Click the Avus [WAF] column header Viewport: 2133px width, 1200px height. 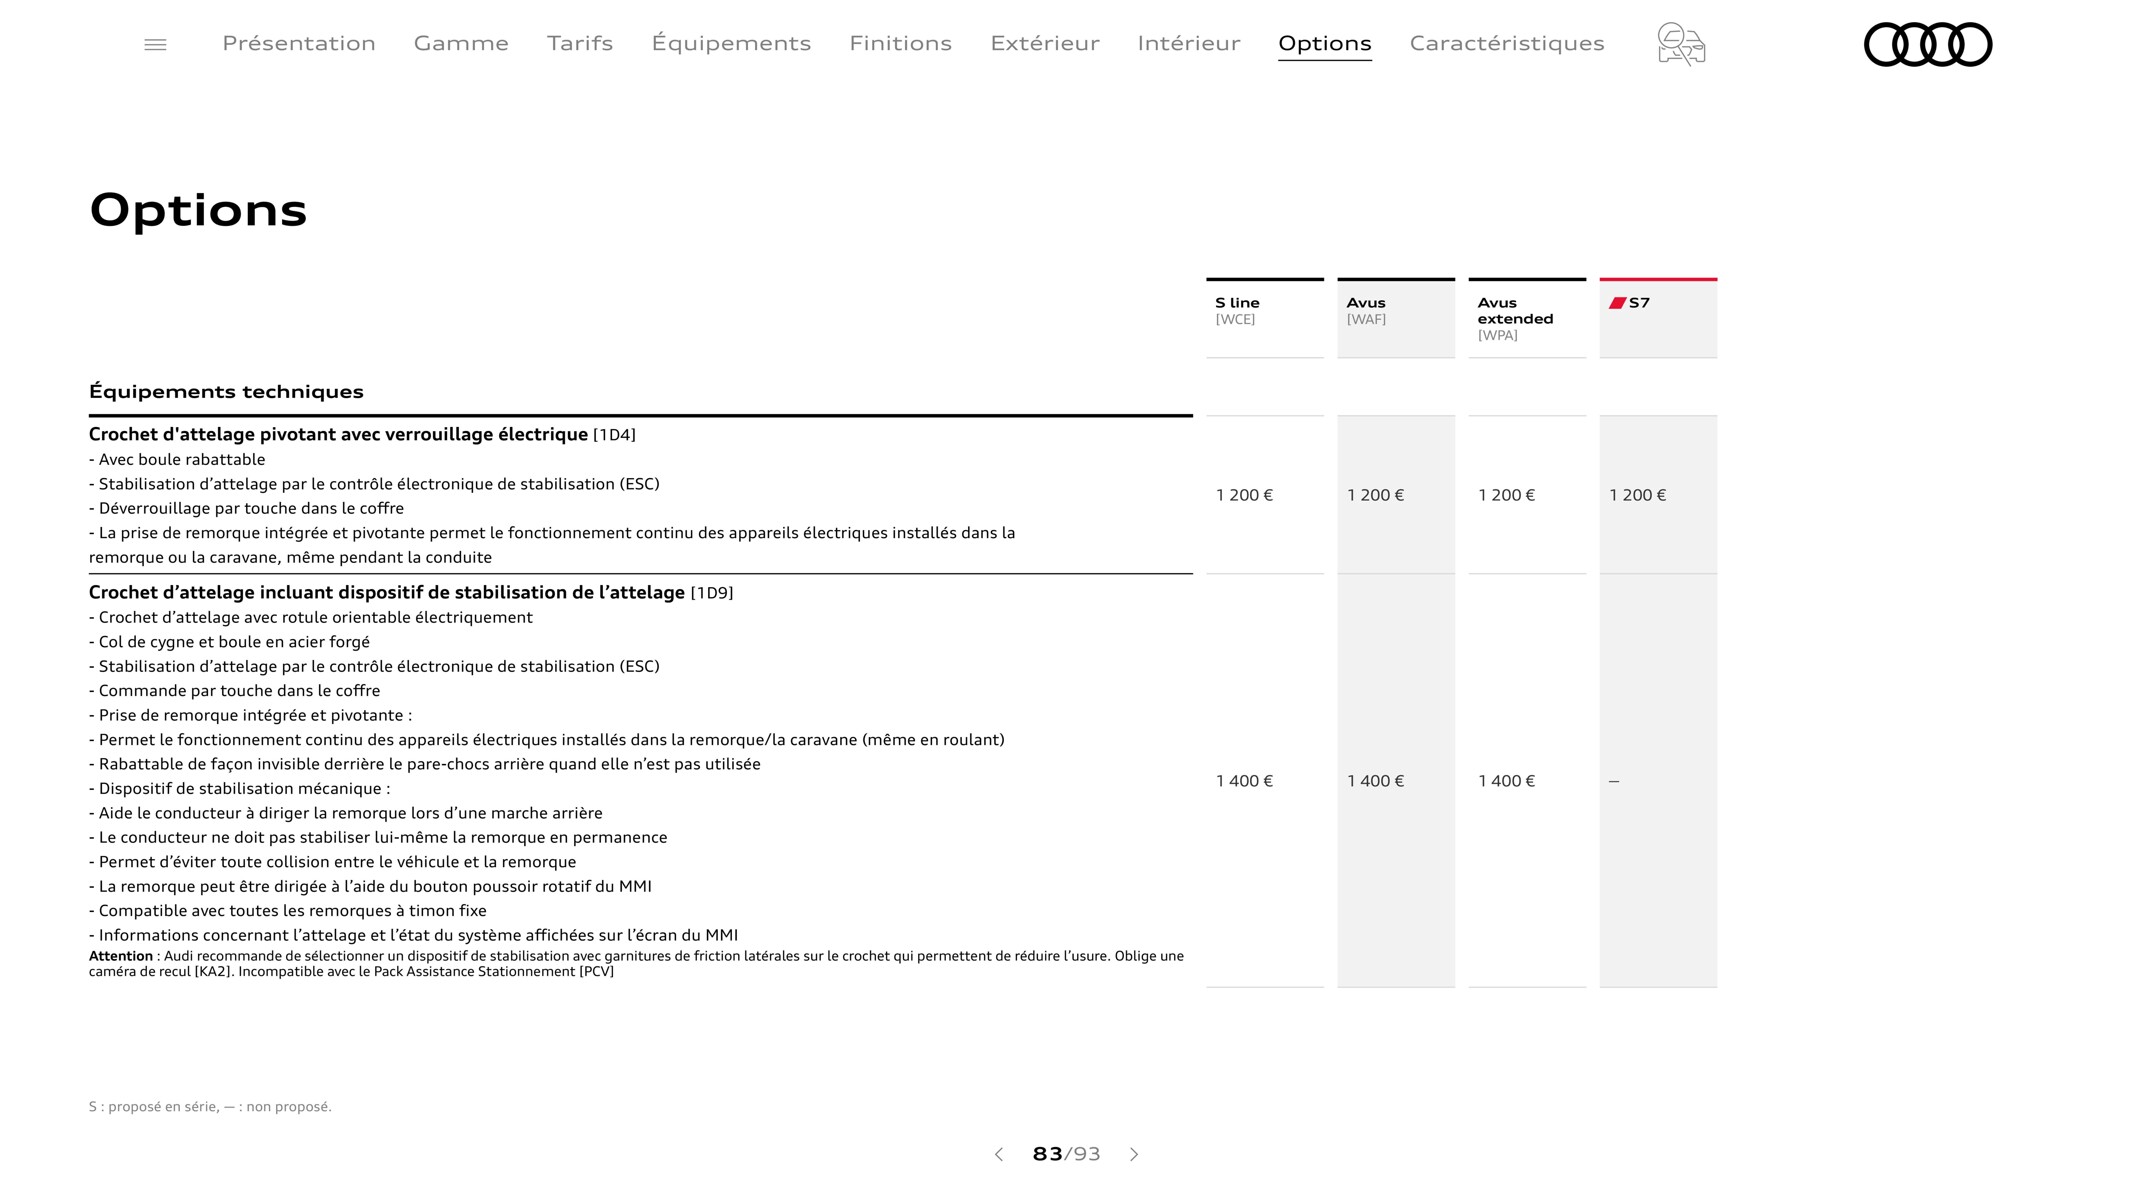[1396, 318]
